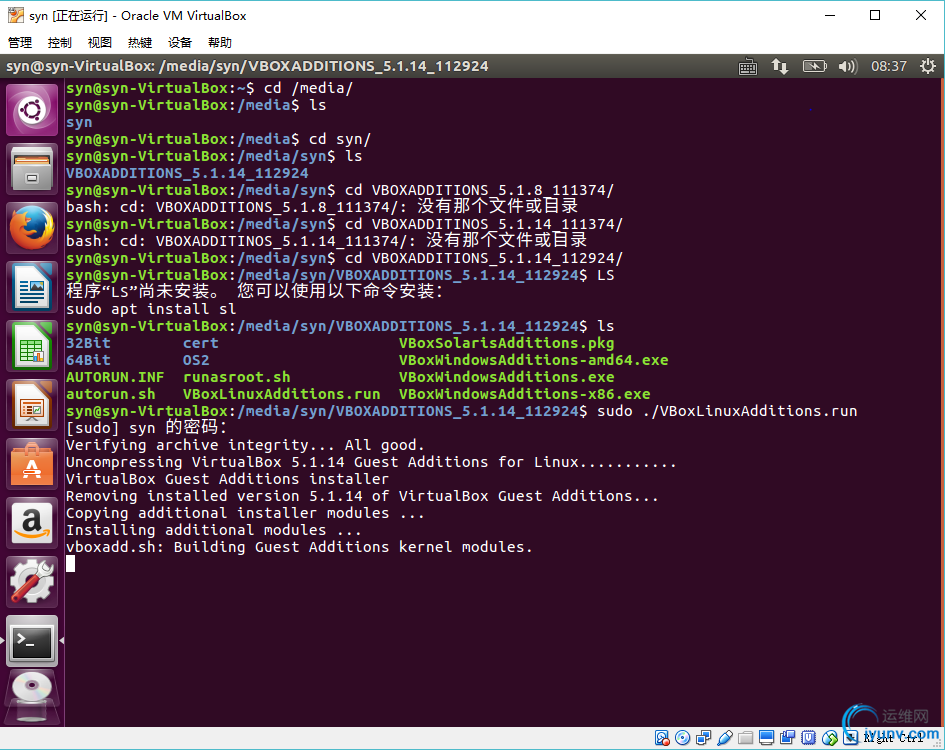Click the video capture status icon
945x750 pixels.
788,738
